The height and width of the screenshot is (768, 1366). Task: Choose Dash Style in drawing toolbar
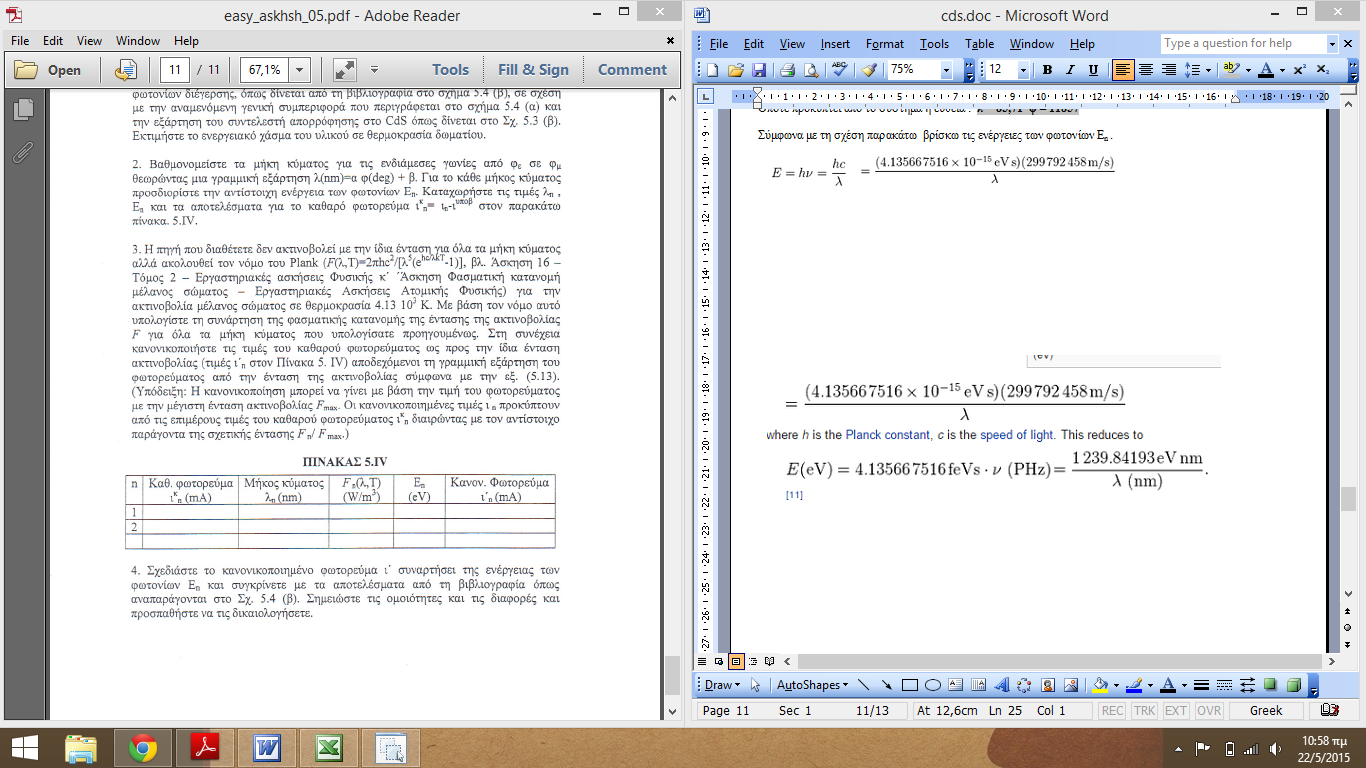click(1224, 685)
